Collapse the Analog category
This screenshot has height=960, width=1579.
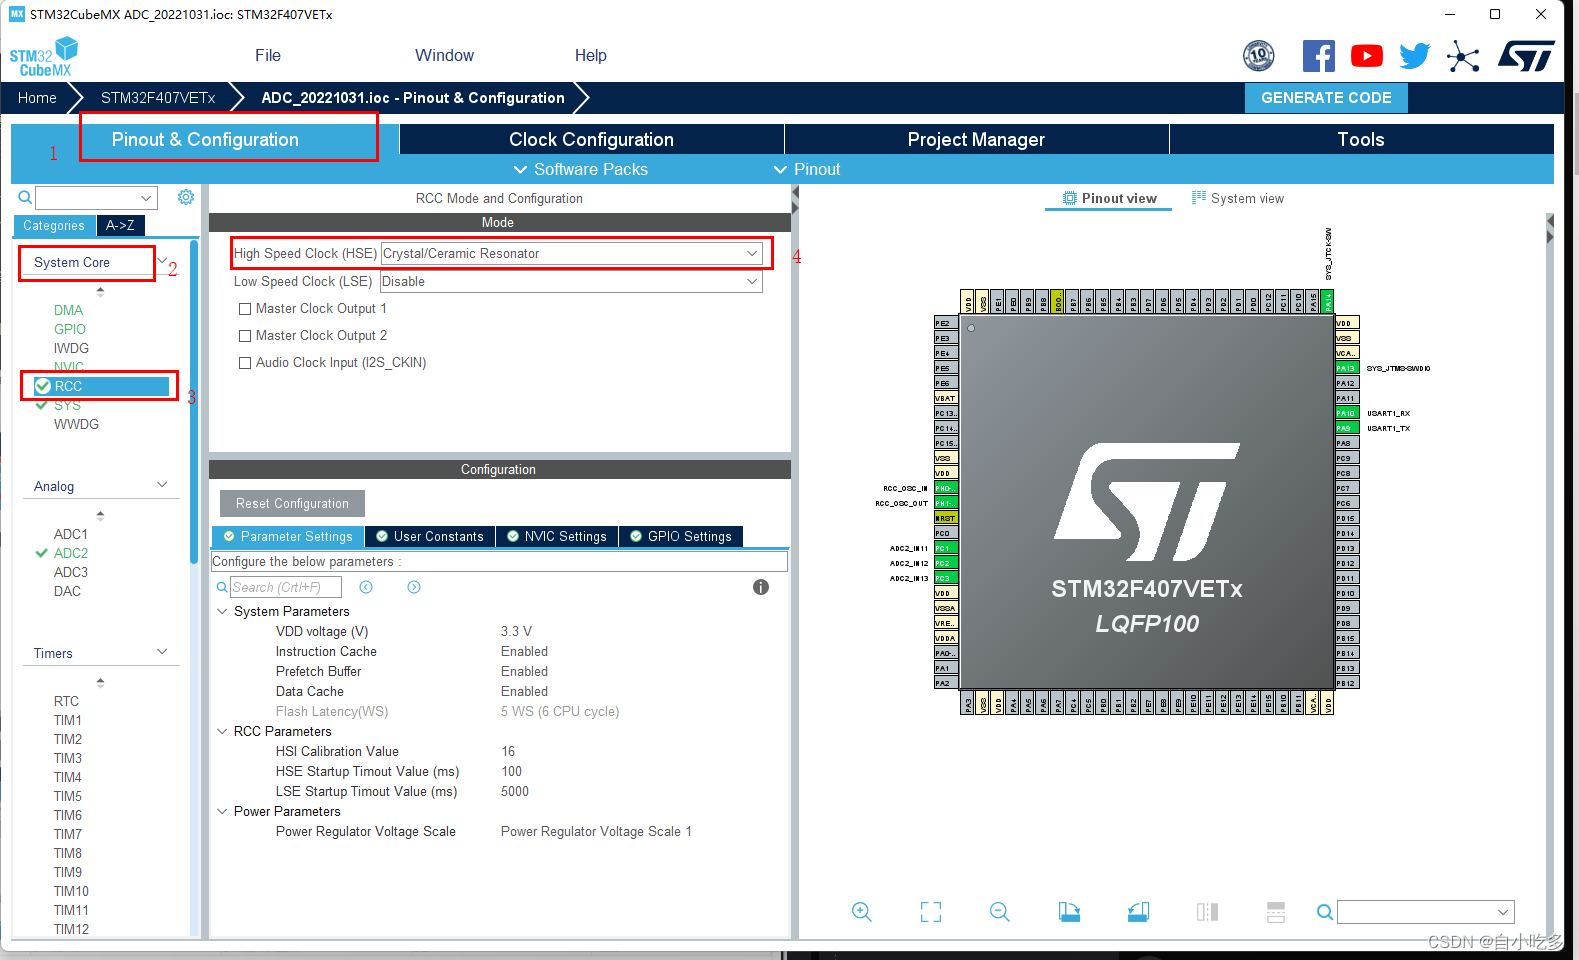[162, 485]
